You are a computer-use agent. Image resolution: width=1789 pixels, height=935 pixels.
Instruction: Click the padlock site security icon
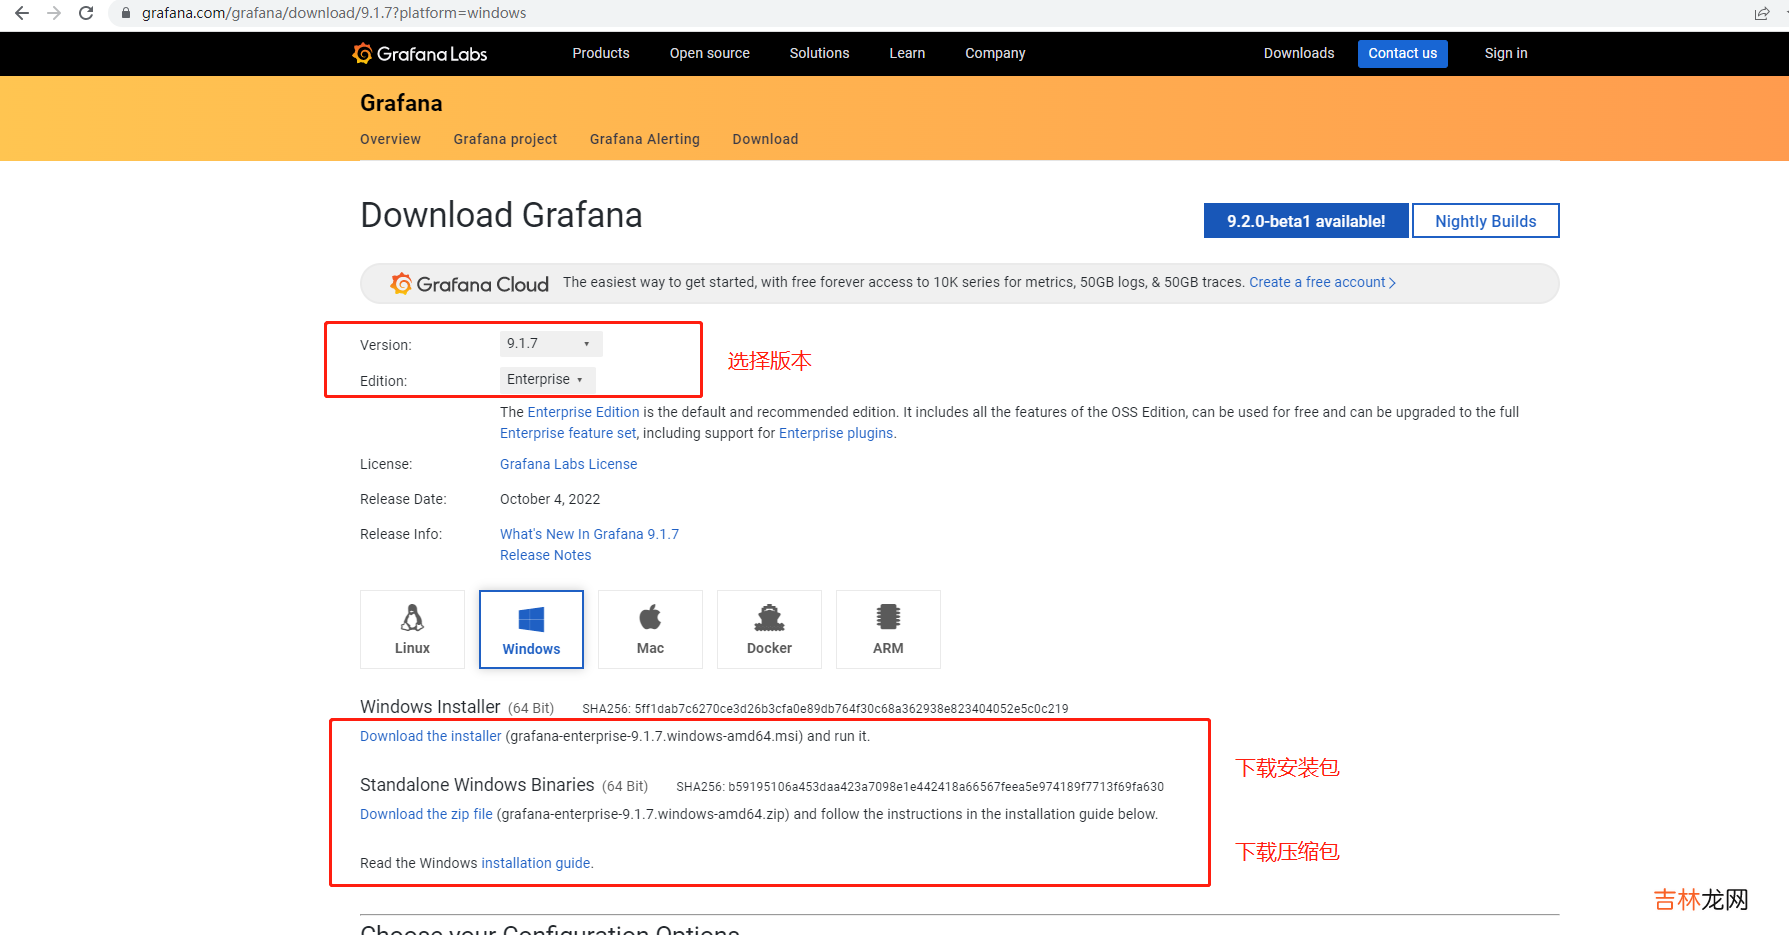click(126, 13)
